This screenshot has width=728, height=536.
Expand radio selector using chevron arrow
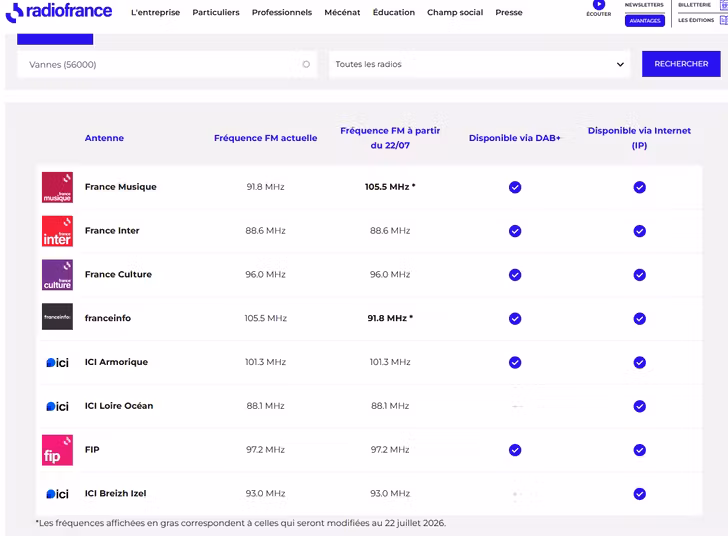point(620,64)
